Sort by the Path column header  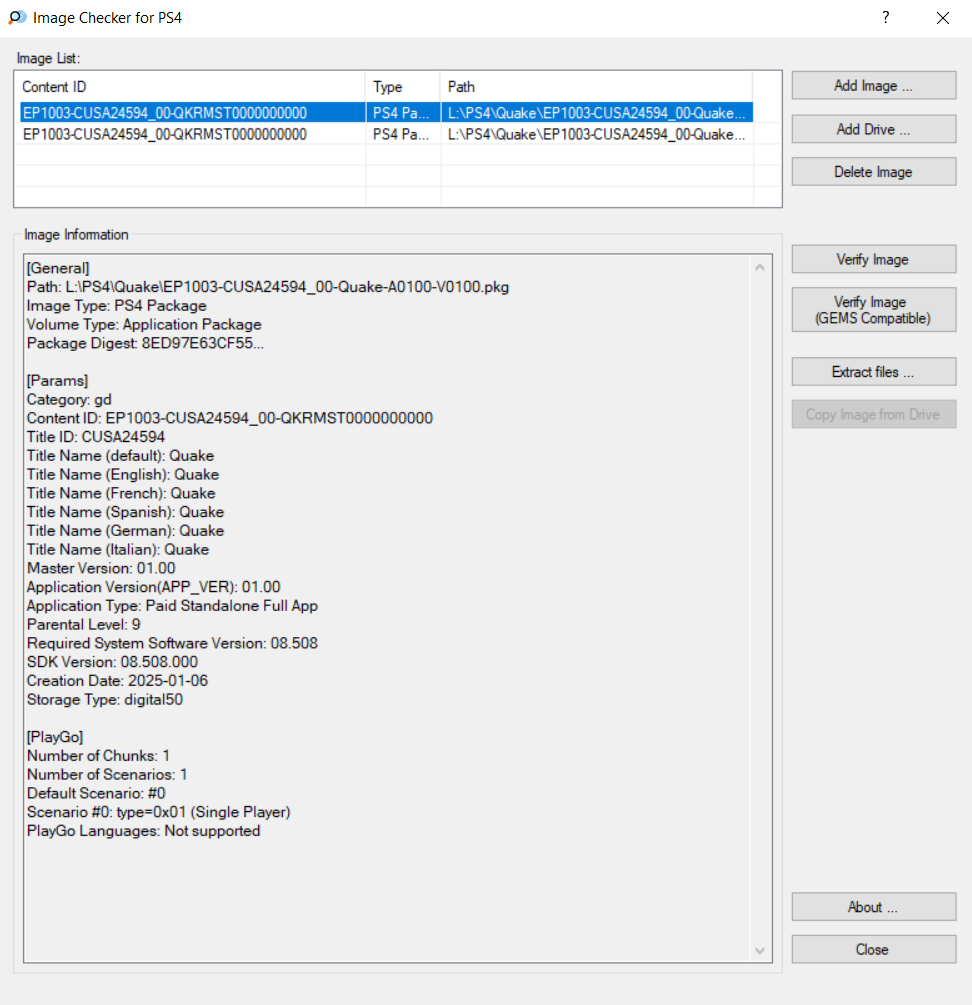point(597,87)
